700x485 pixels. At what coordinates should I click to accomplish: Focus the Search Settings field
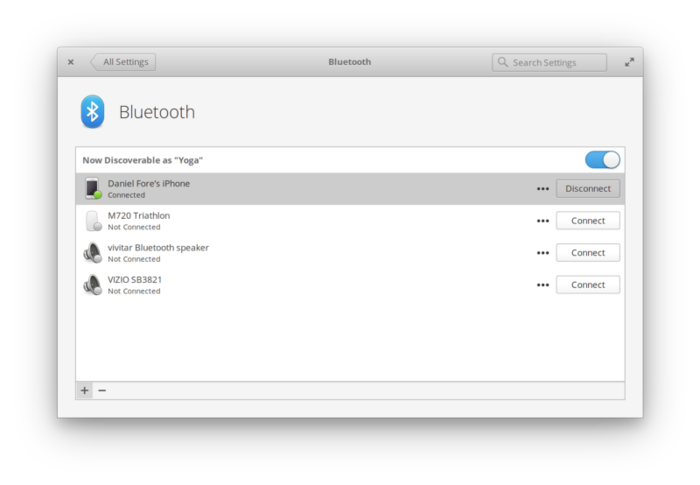[550, 63]
